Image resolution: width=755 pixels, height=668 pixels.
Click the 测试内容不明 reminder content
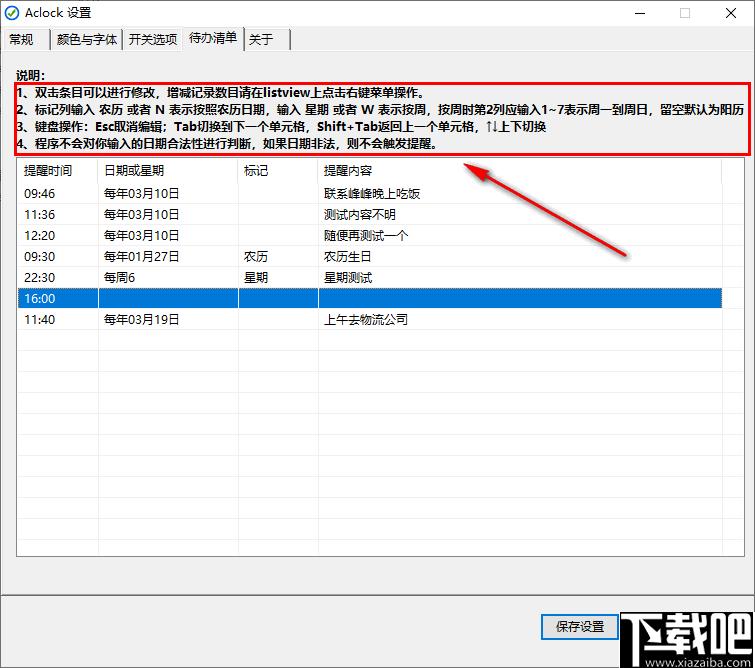click(x=360, y=214)
